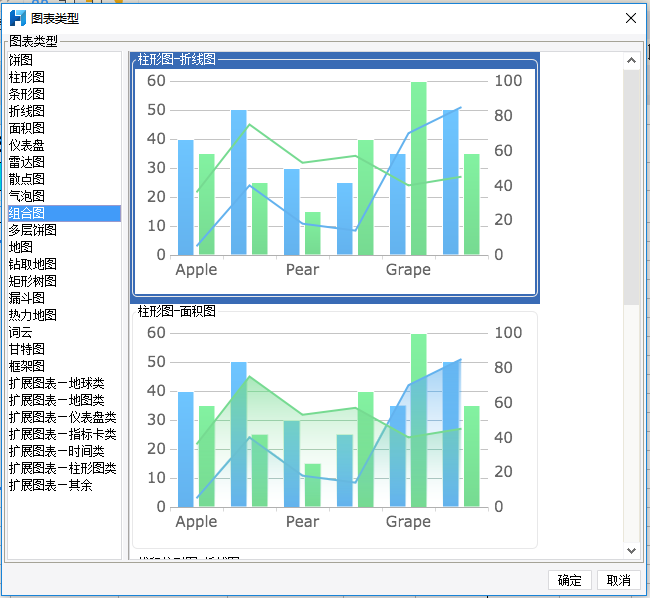Click the scrollbar down arrow

[631, 551]
